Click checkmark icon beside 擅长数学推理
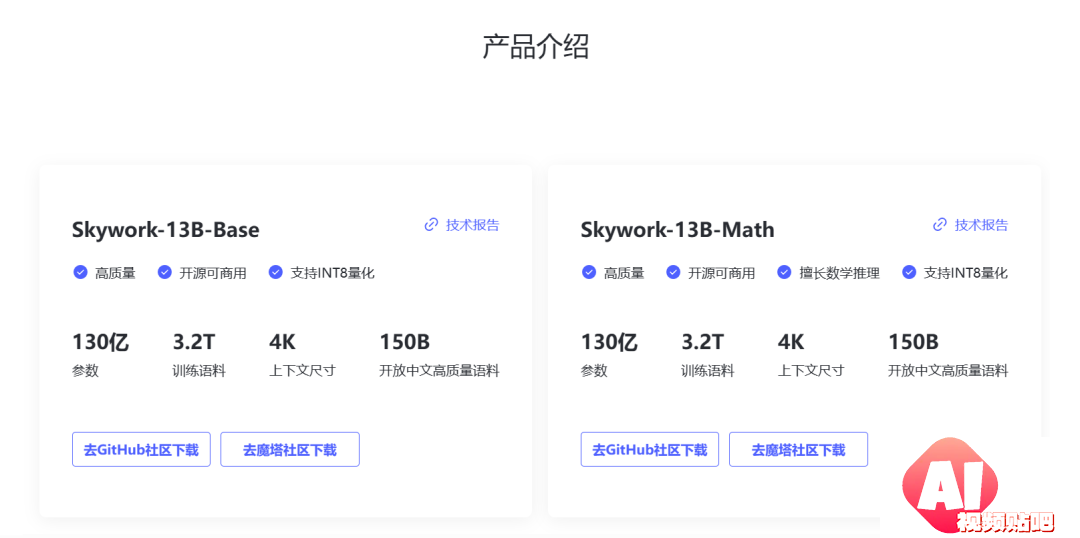Image resolution: width=1080 pixels, height=538 pixels. [784, 272]
